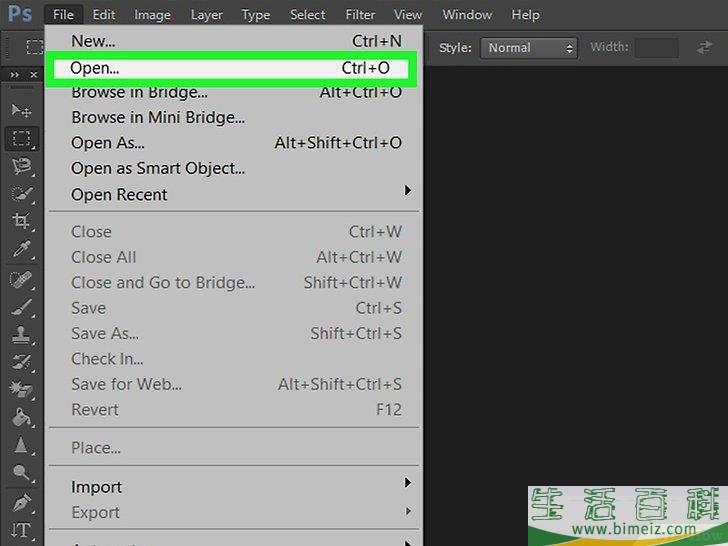The width and height of the screenshot is (728, 546).
Task: Open the Filter menu
Action: pyautogui.click(x=360, y=15)
